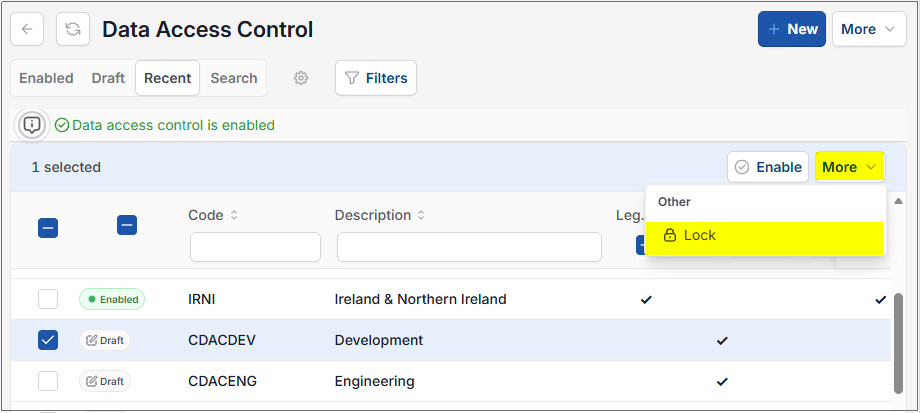Select the Lock menu option
The image size is (921, 413).
(764, 236)
